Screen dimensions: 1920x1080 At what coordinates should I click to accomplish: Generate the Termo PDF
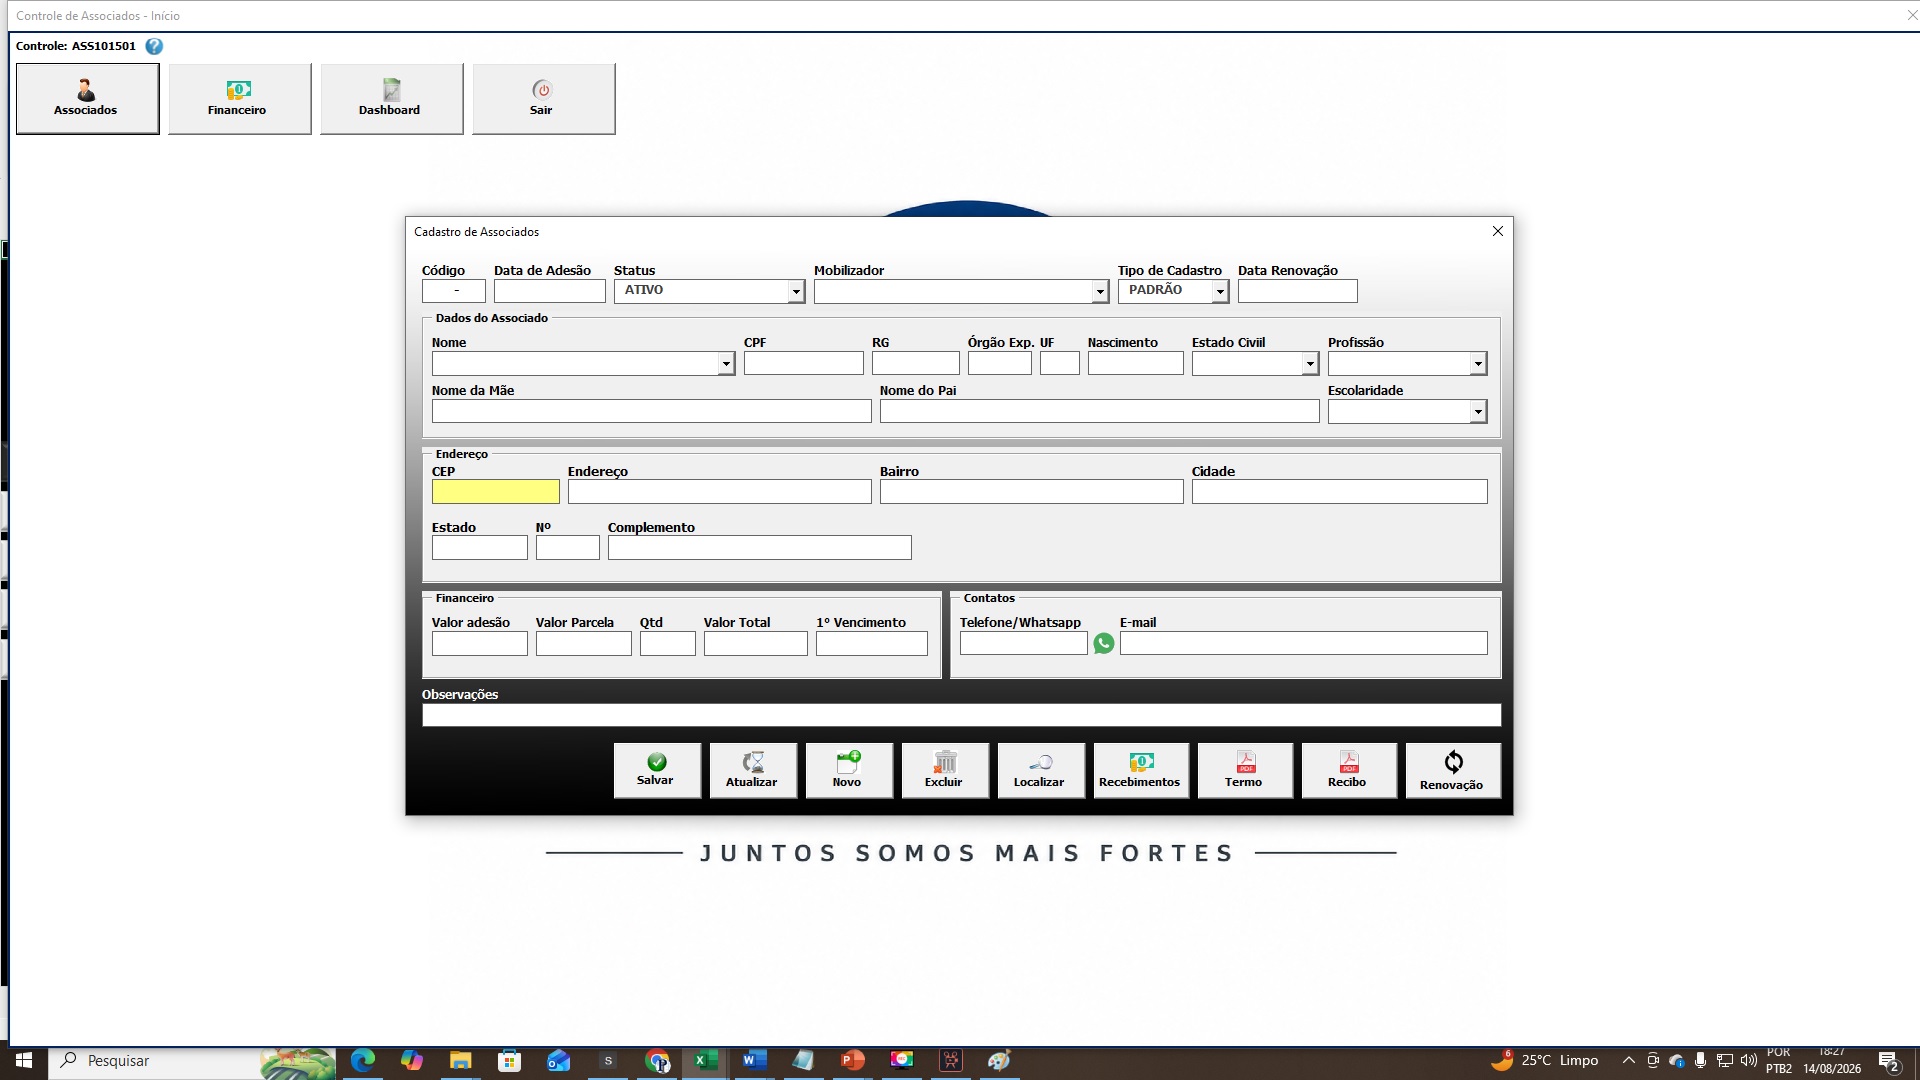click(x=1245, y=770)
